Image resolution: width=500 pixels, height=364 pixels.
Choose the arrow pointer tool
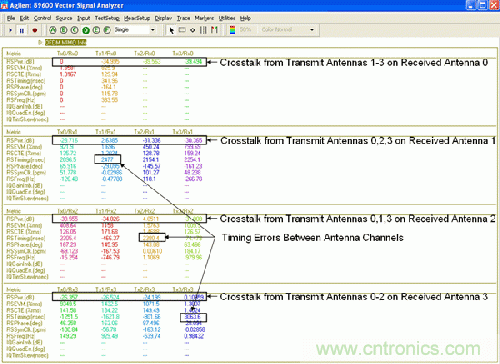click(x=172, y=31)
